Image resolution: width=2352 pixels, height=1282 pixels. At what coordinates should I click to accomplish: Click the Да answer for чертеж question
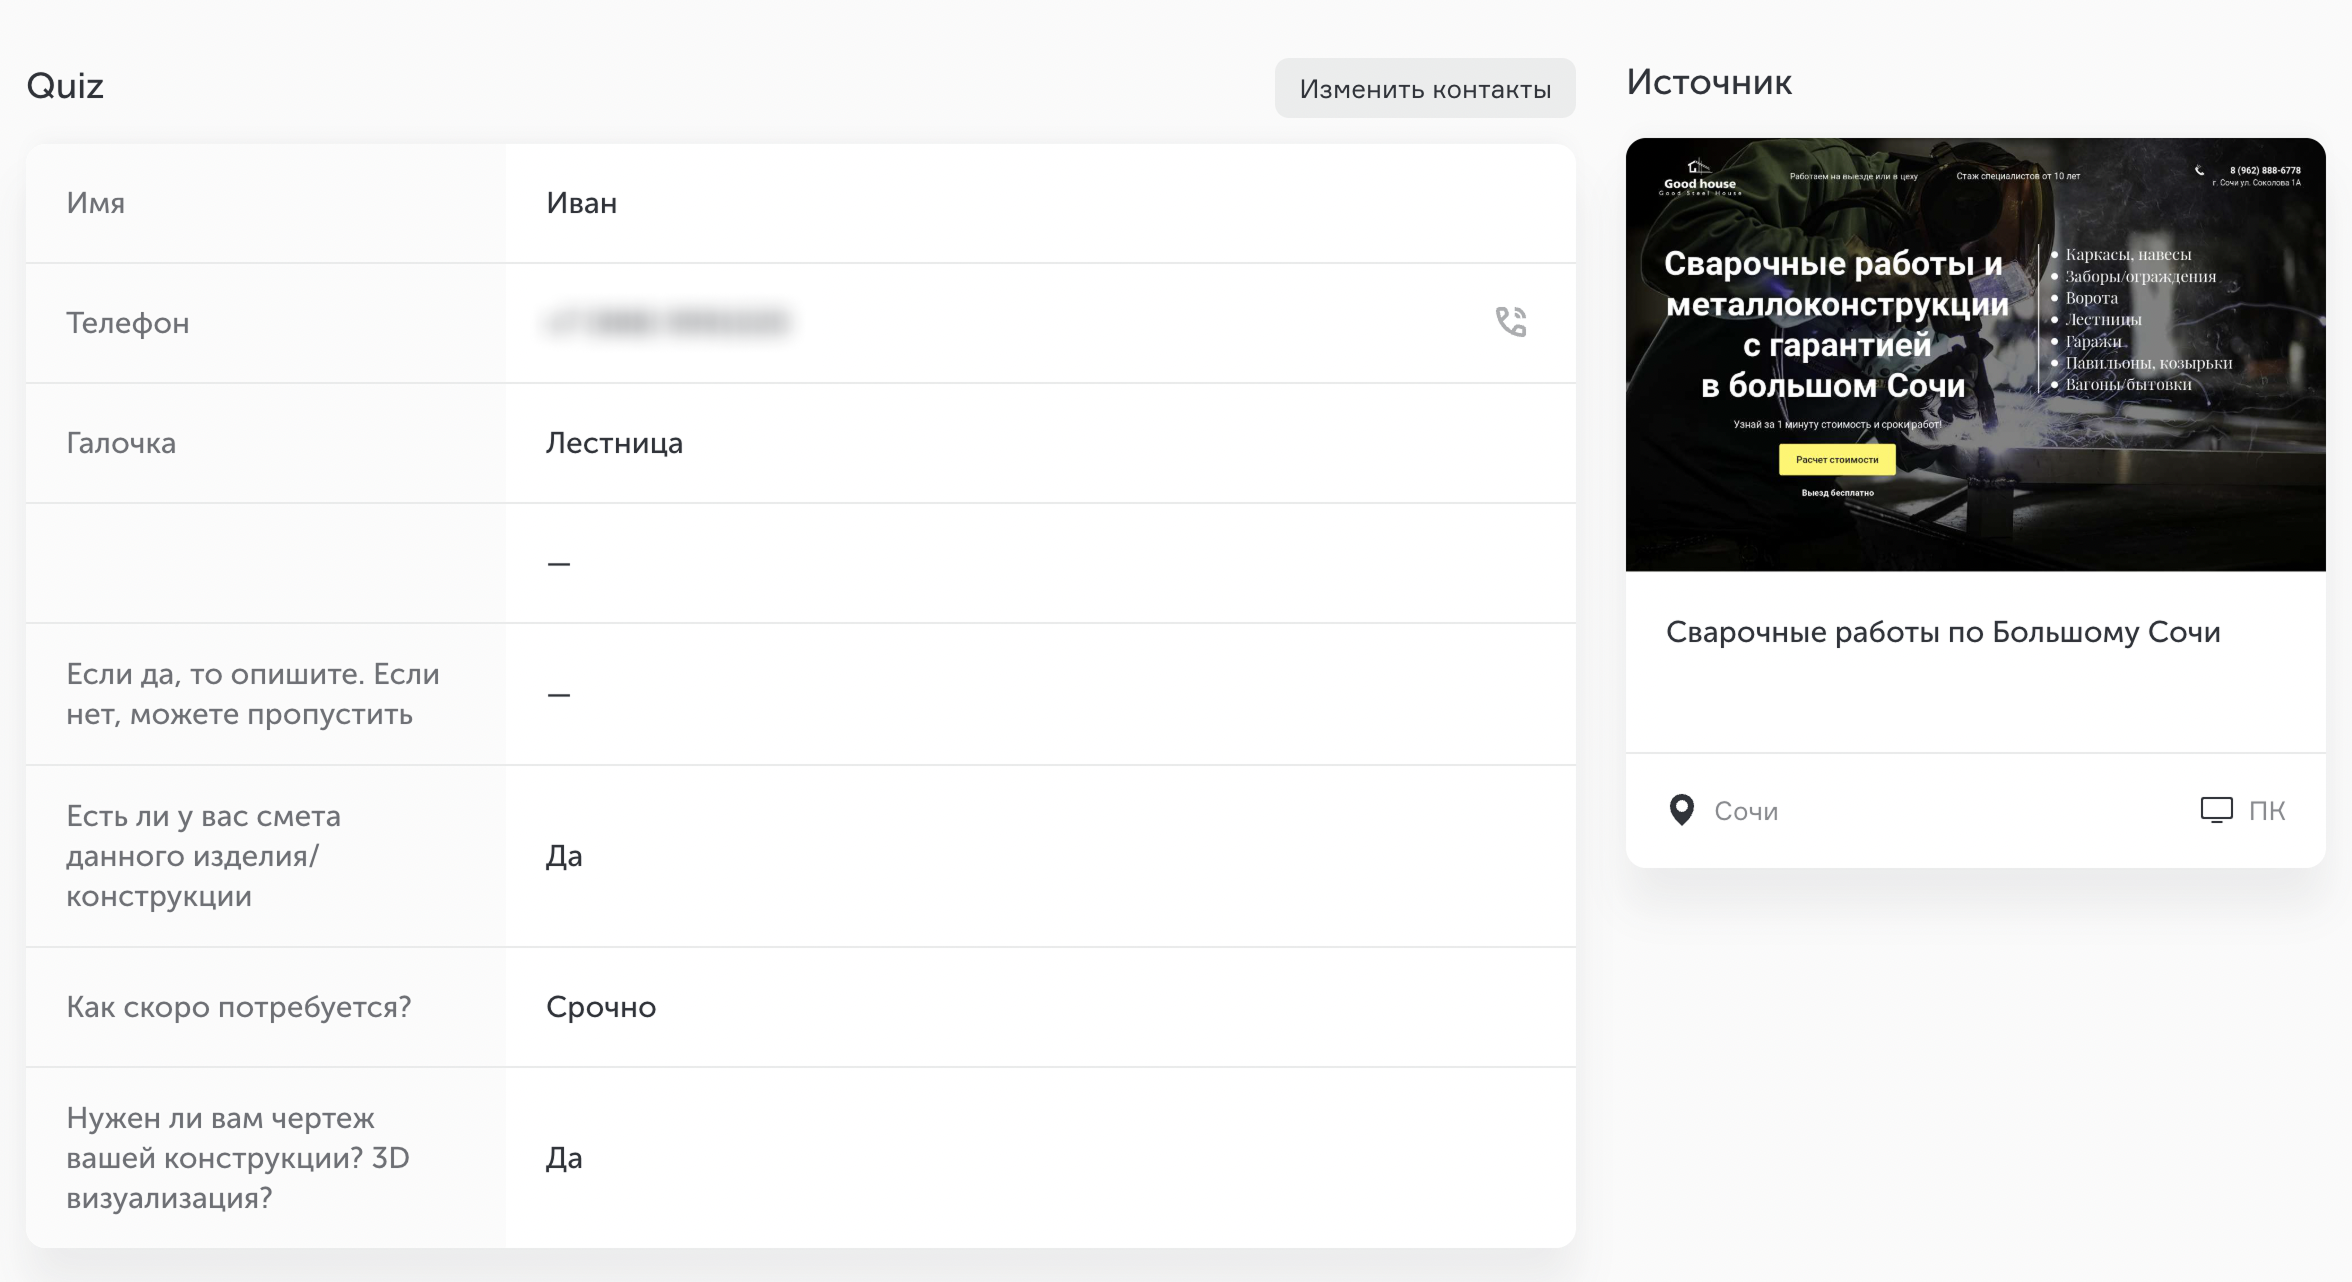click(x=564, y=1158)
